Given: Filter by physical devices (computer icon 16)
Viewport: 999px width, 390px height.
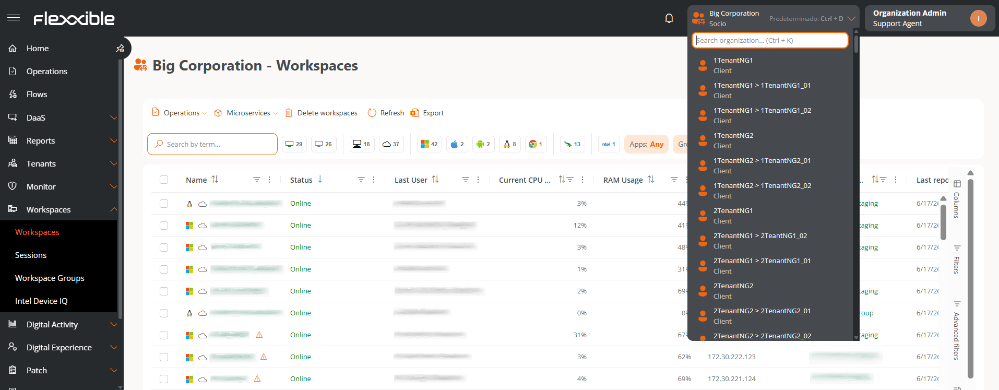Looking at the screenshot, I should click(x=363, y=144).
